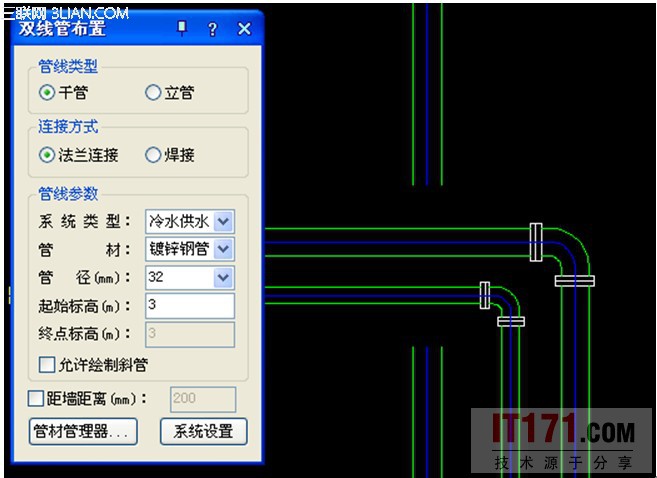Viewport: 657px width, 478px height.
Task: Open help via the question mark icon
Action: 212,29
